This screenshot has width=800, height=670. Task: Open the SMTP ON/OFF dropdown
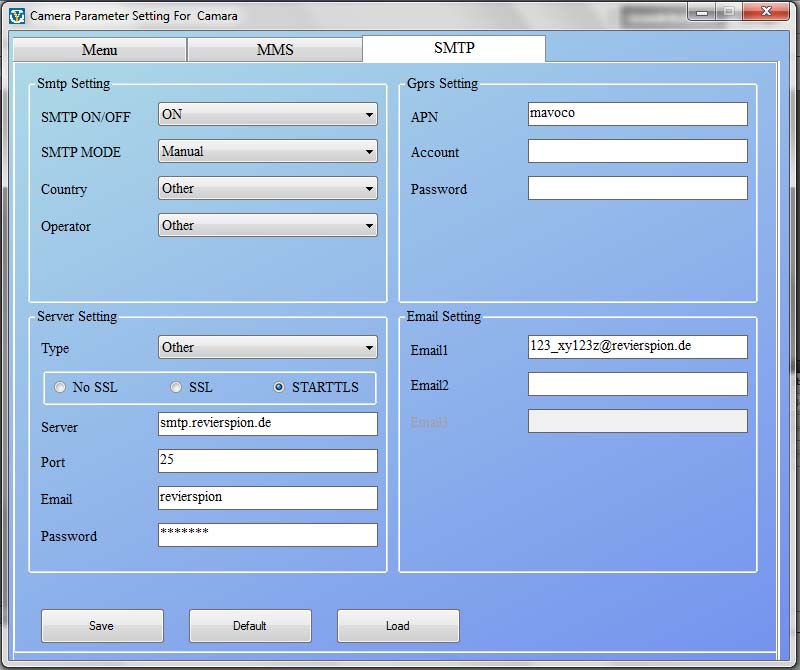(268, 115)
